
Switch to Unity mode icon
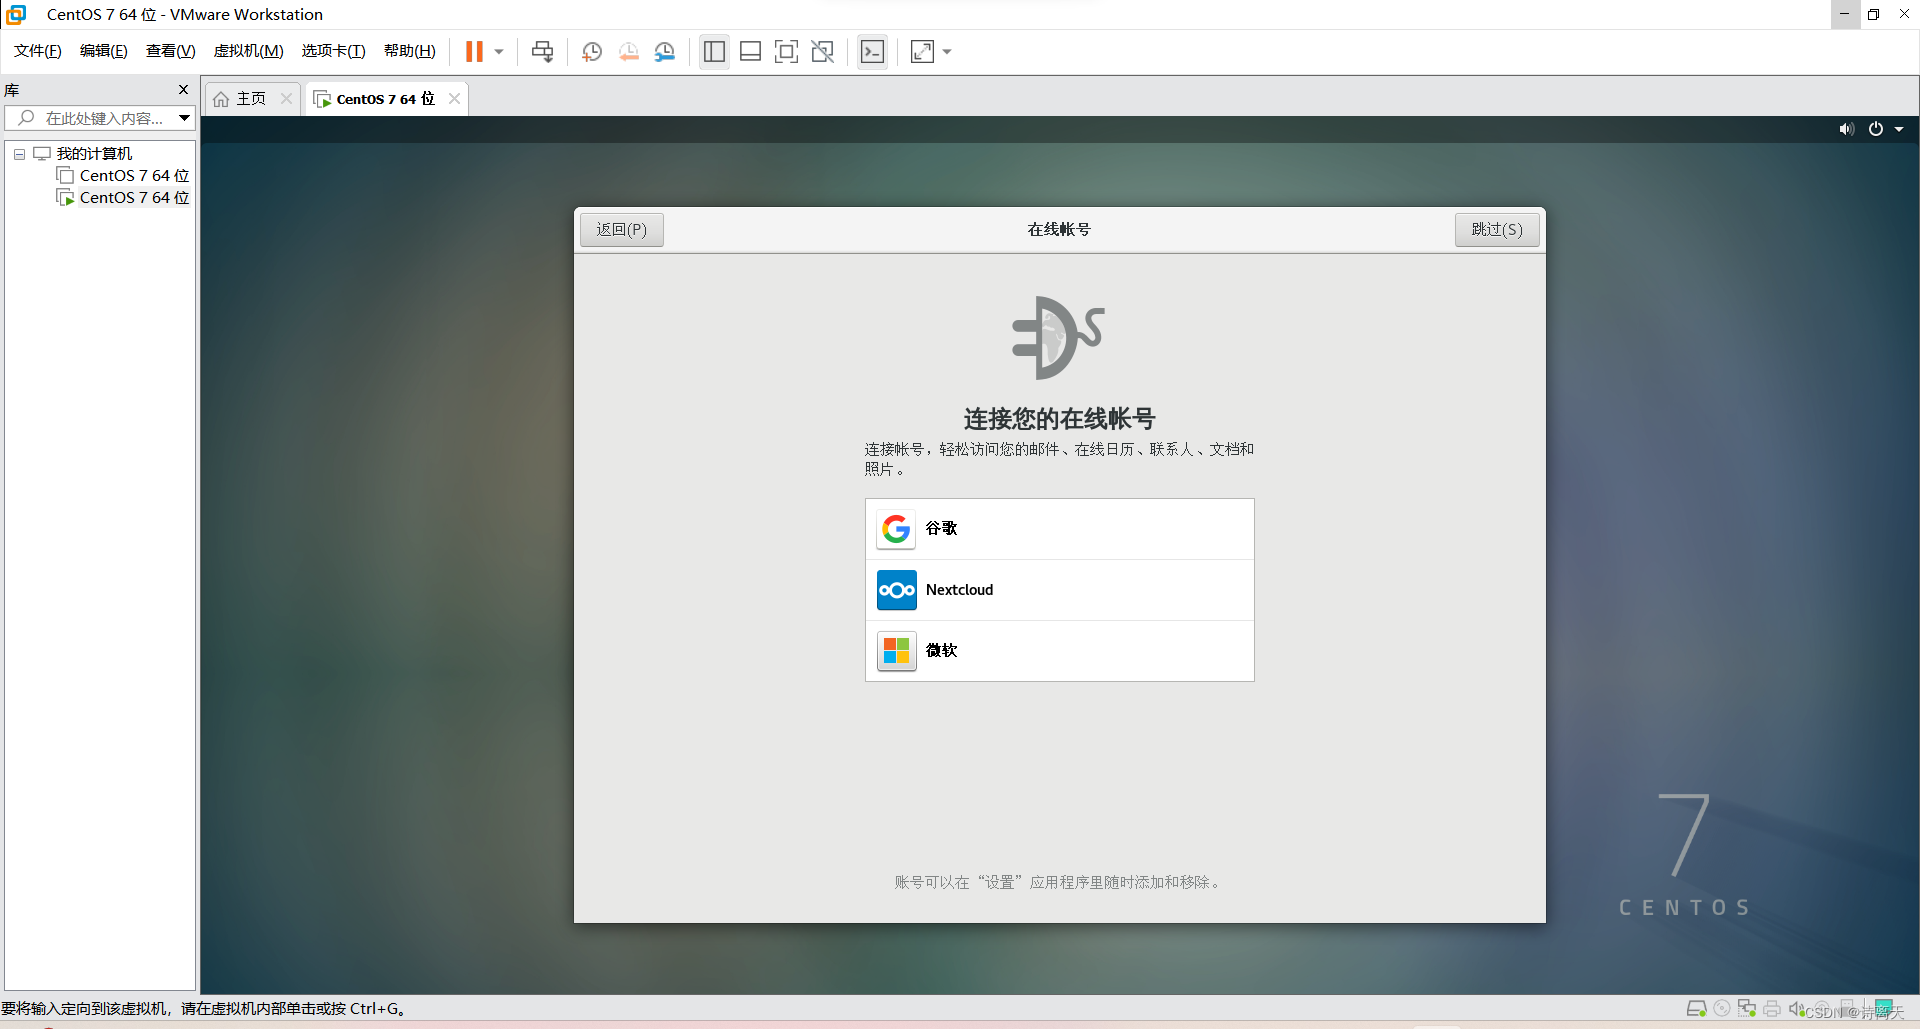(822, 52)
